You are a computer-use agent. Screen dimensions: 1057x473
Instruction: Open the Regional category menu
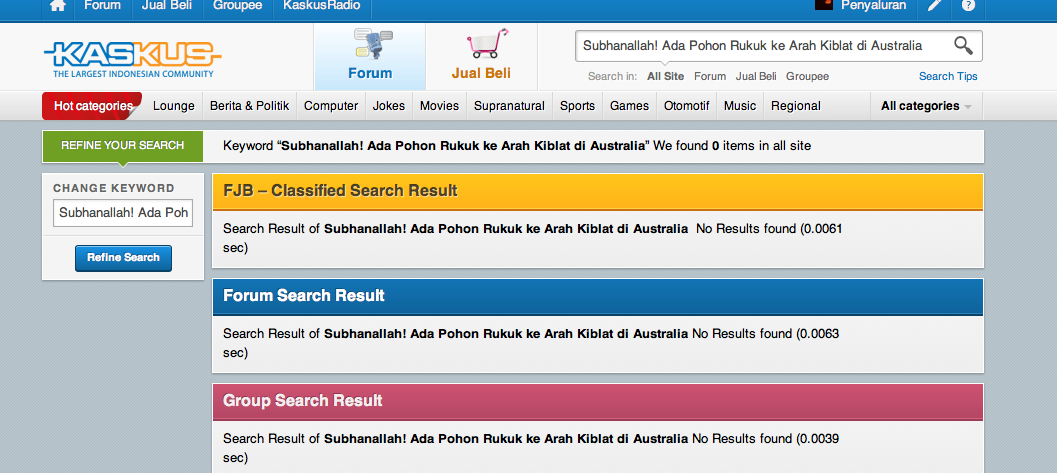tap(795, 106)
